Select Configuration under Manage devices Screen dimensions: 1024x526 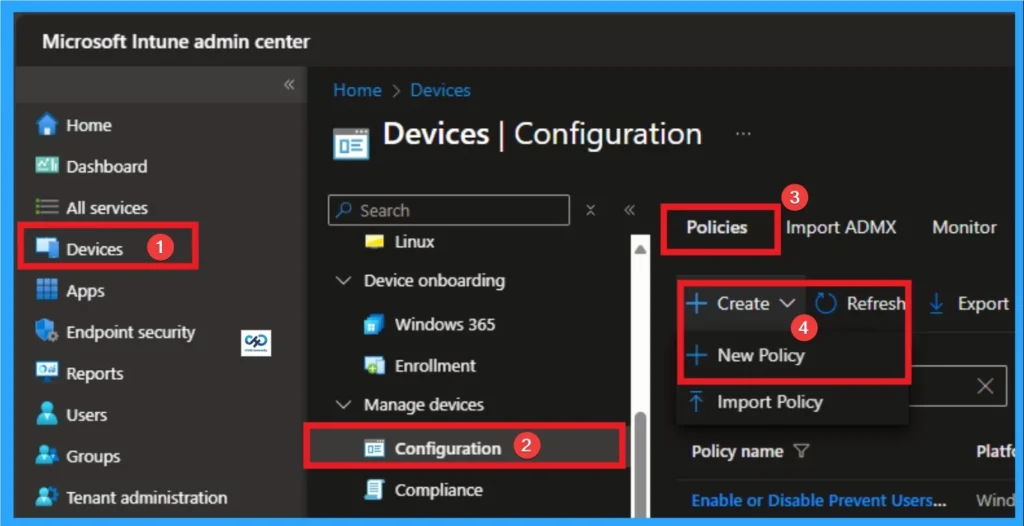[x=448, y=448]
